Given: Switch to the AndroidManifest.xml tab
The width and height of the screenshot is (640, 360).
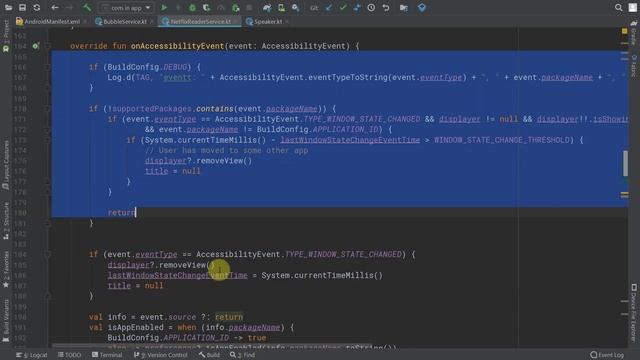Looking at the screenshot, I should click(51, 22).
